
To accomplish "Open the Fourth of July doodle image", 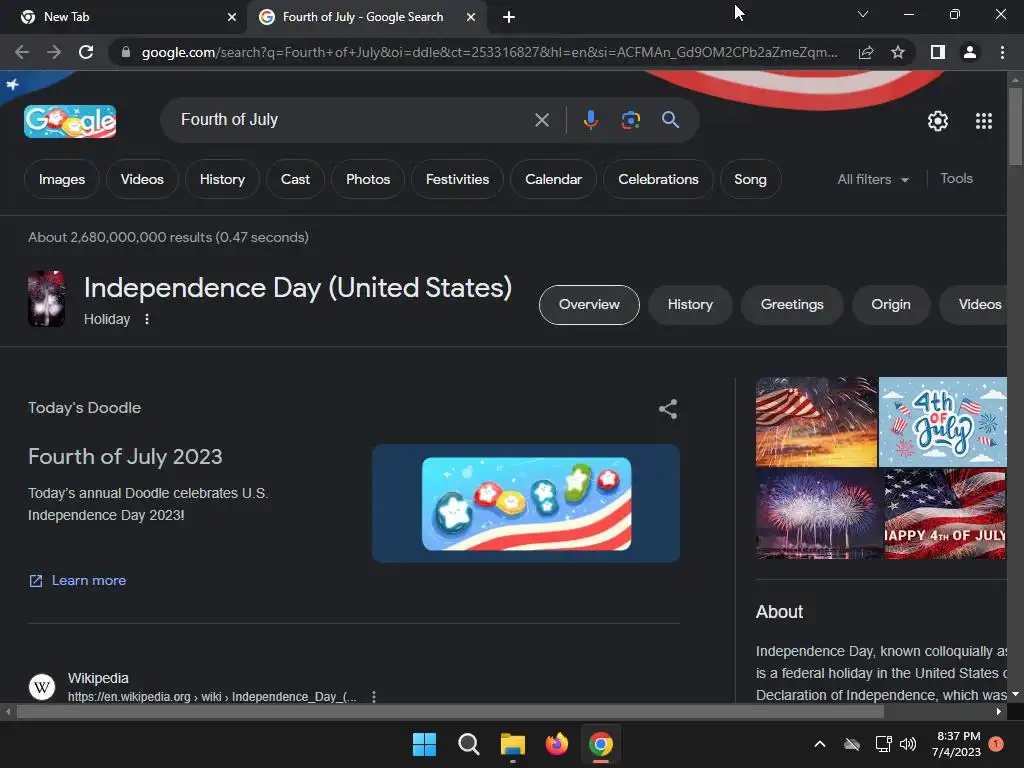I will pyautogui.click(x=526, y=504).
